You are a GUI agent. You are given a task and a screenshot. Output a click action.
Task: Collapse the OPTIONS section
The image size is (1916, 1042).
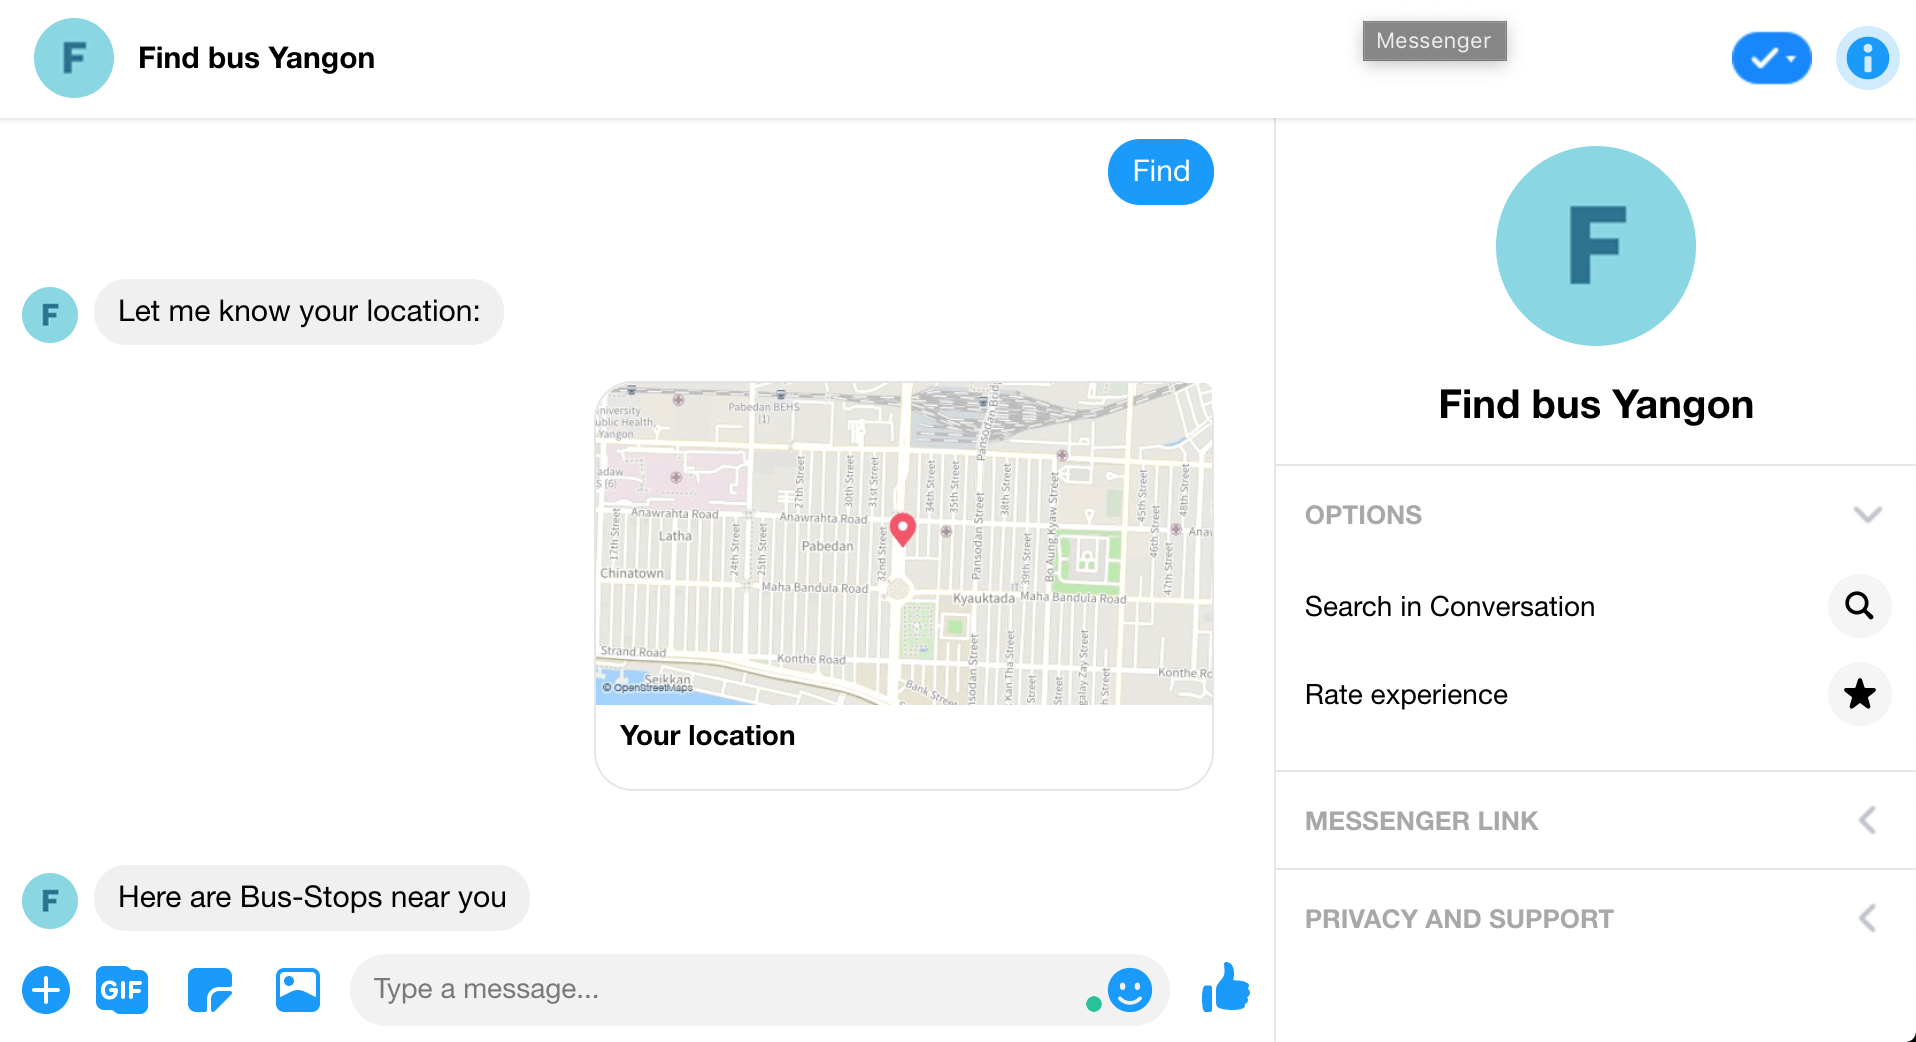point(1596,515)
